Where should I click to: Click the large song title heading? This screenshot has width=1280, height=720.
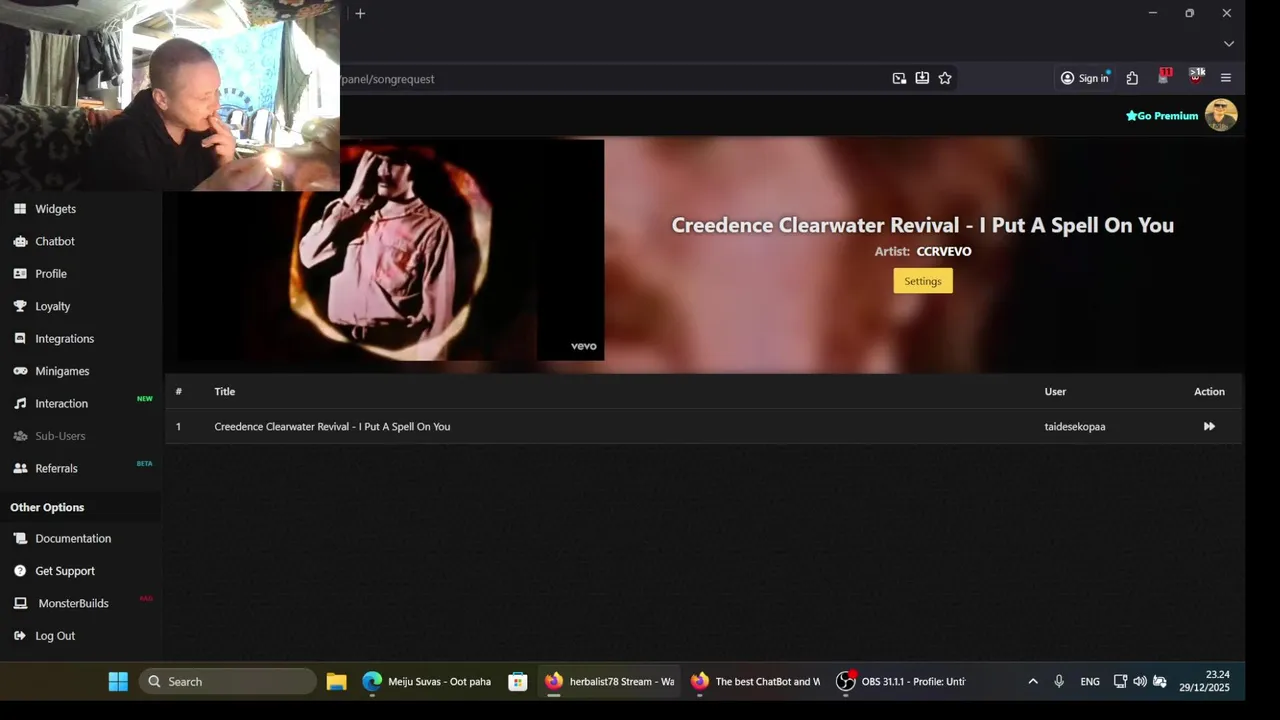coord(922,225)
